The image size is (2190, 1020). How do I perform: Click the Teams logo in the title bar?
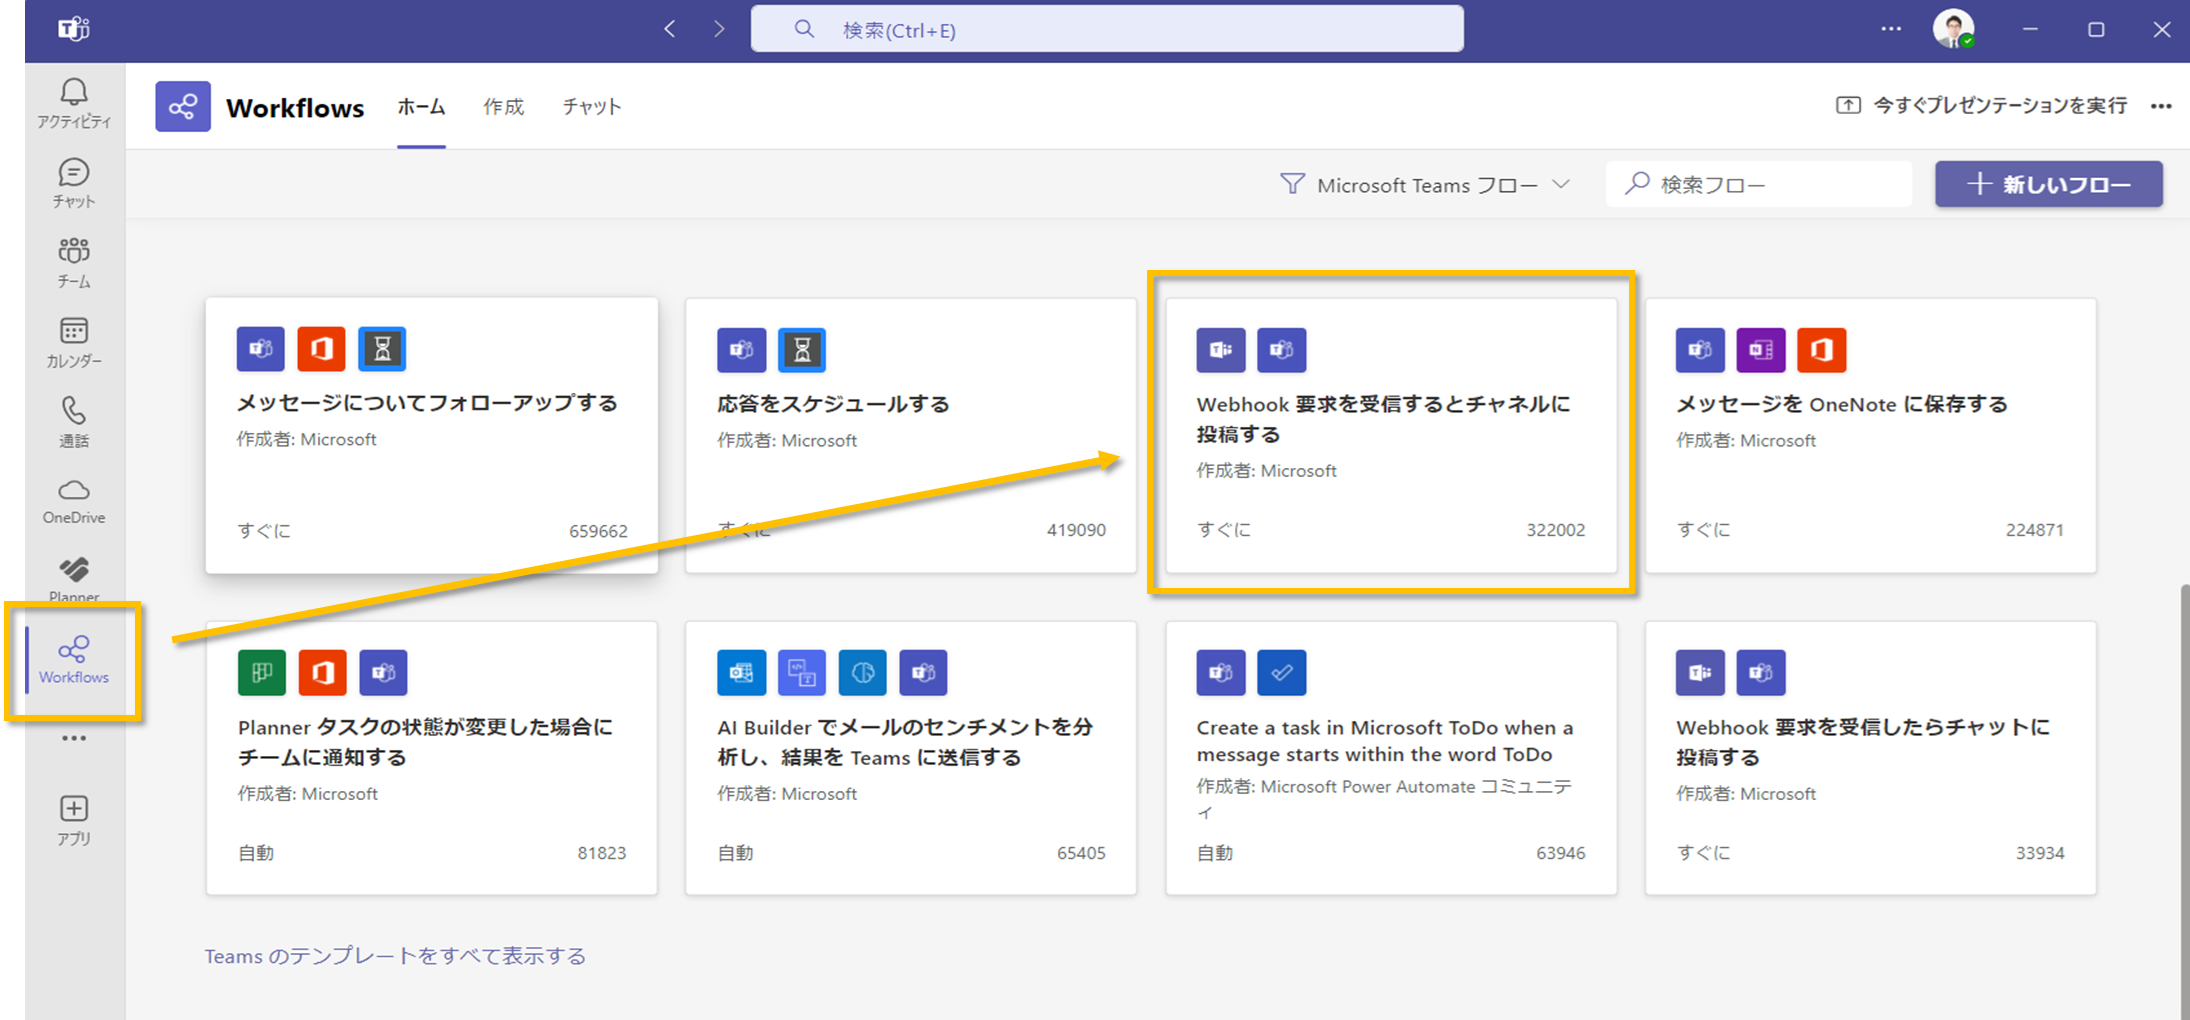click(74, 29)
